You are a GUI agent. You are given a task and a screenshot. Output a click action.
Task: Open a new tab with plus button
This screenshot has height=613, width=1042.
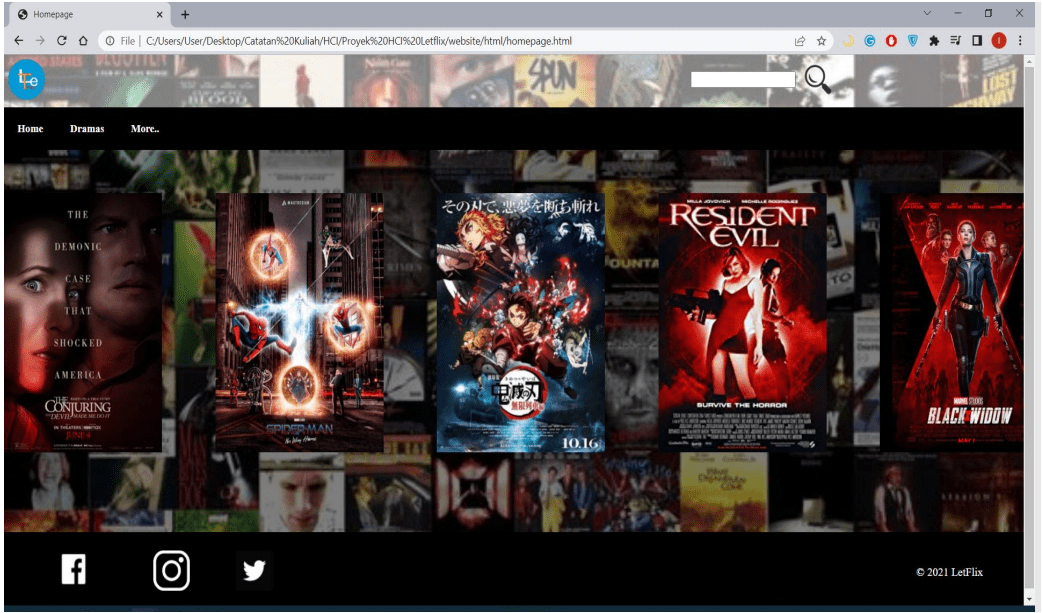click(185, 14)
